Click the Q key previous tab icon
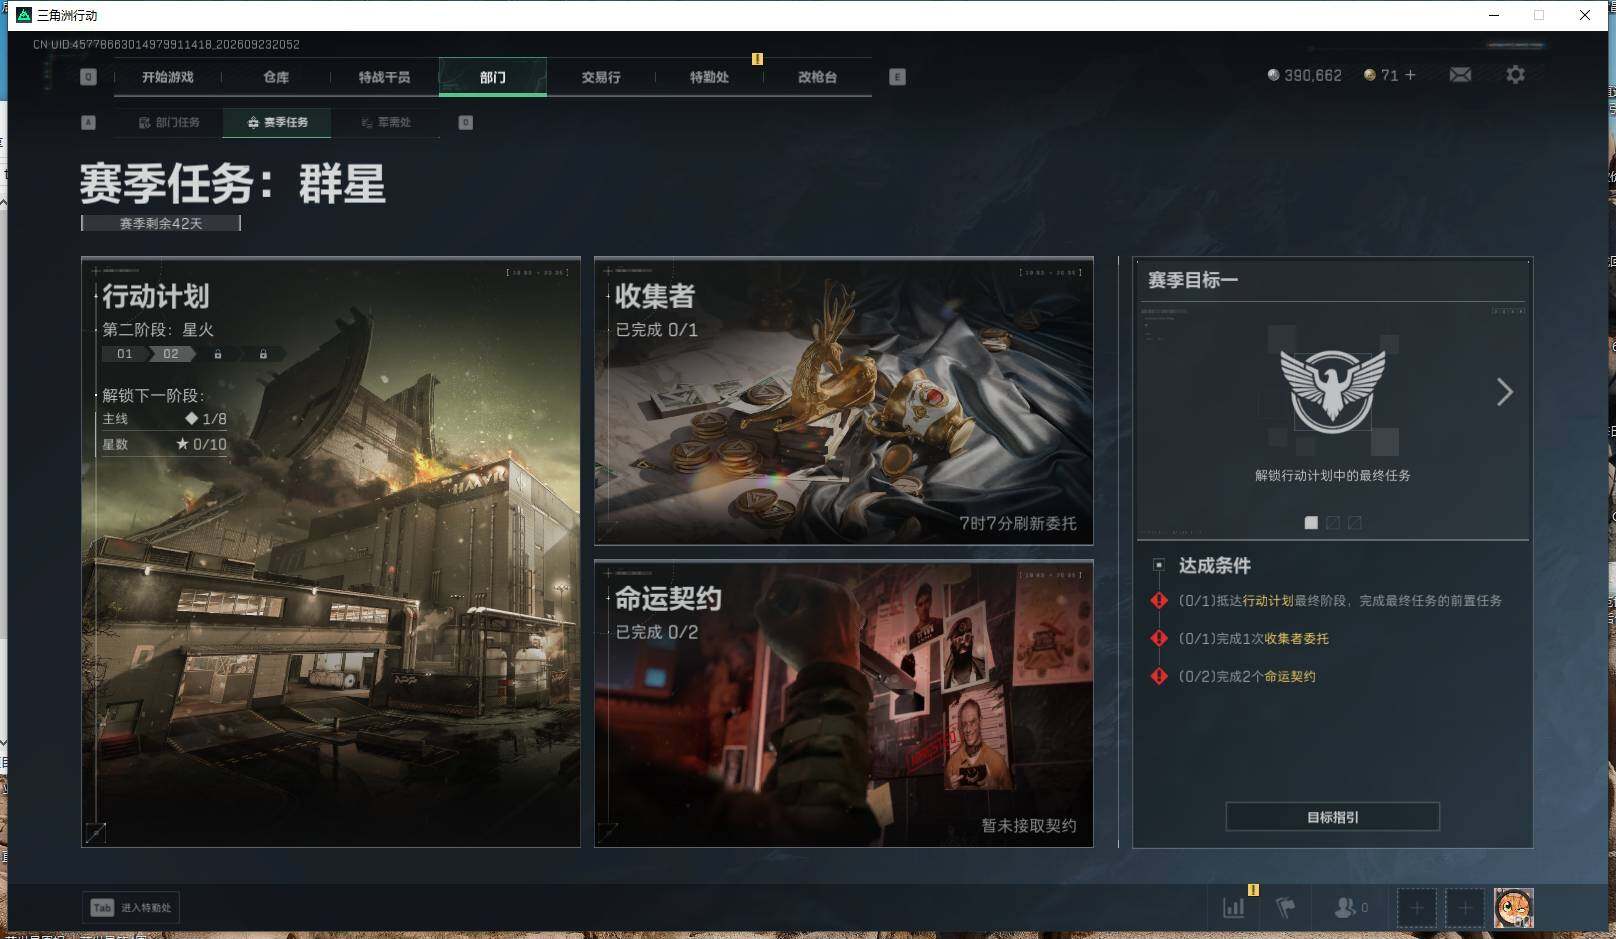Screen dimensions: 1616x939 click(x=88, y=77)
